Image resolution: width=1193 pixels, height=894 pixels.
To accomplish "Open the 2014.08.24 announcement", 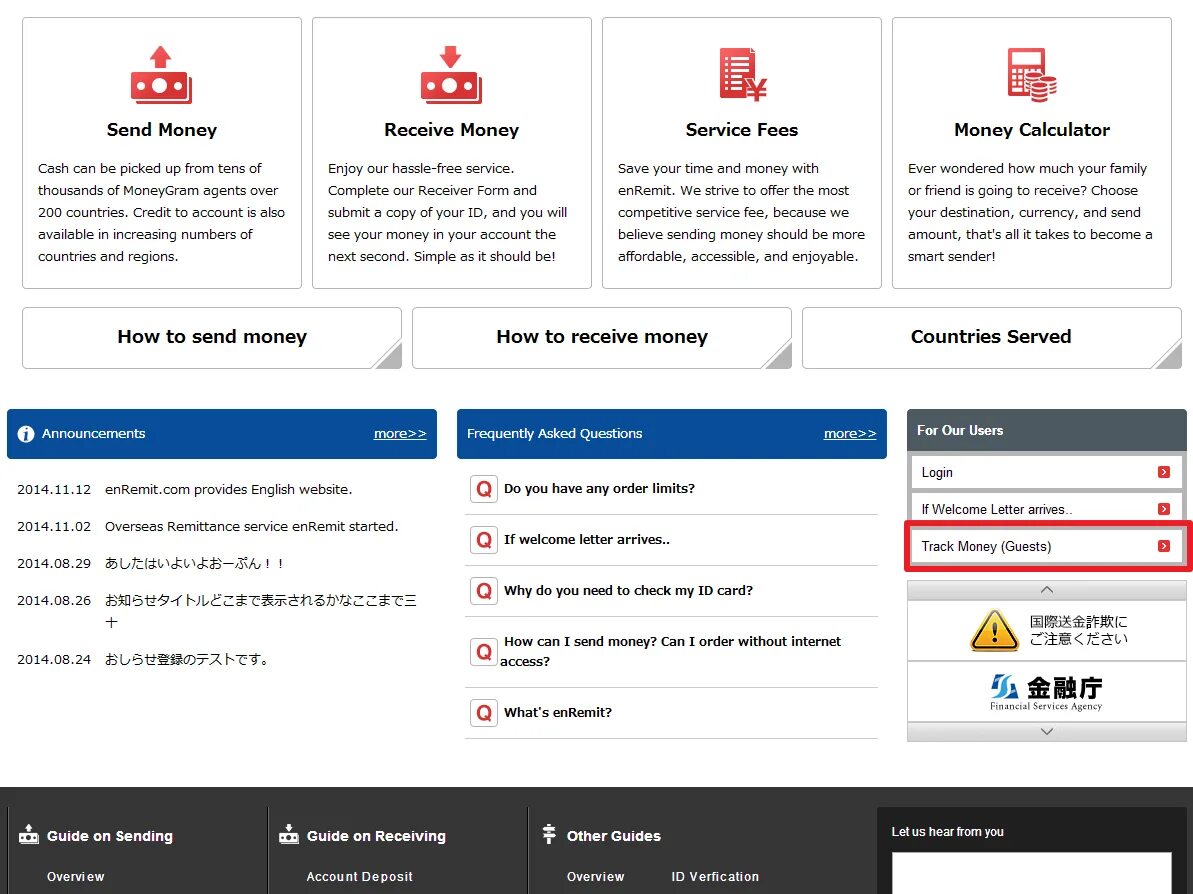I will coord(186,660).
